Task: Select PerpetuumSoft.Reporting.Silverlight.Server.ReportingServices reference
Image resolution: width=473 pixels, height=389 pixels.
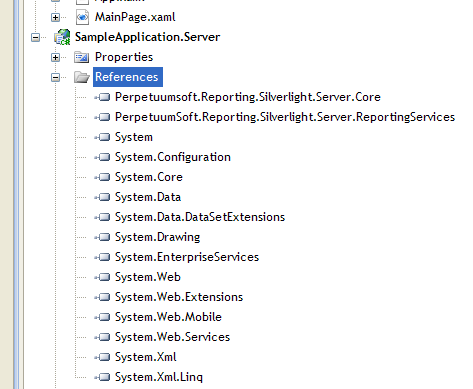Action: click(x=285, y=117)
